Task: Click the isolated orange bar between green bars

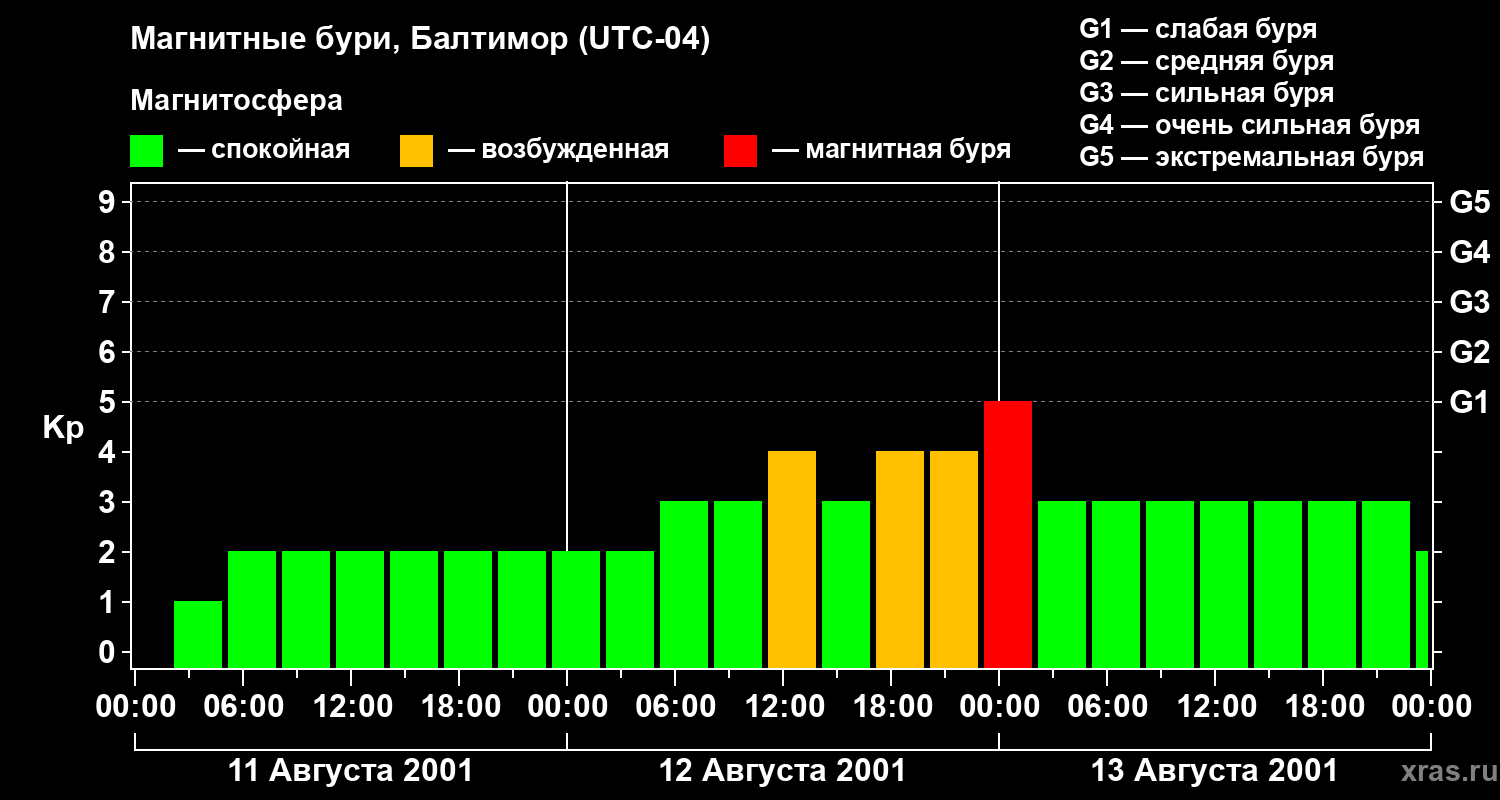Action: click(x=792, y=559)
